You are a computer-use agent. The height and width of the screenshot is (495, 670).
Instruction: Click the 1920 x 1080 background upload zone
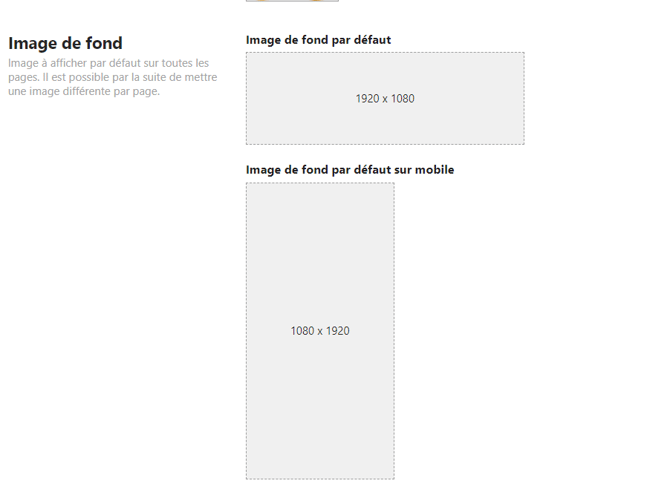click(x=385, y=120)
